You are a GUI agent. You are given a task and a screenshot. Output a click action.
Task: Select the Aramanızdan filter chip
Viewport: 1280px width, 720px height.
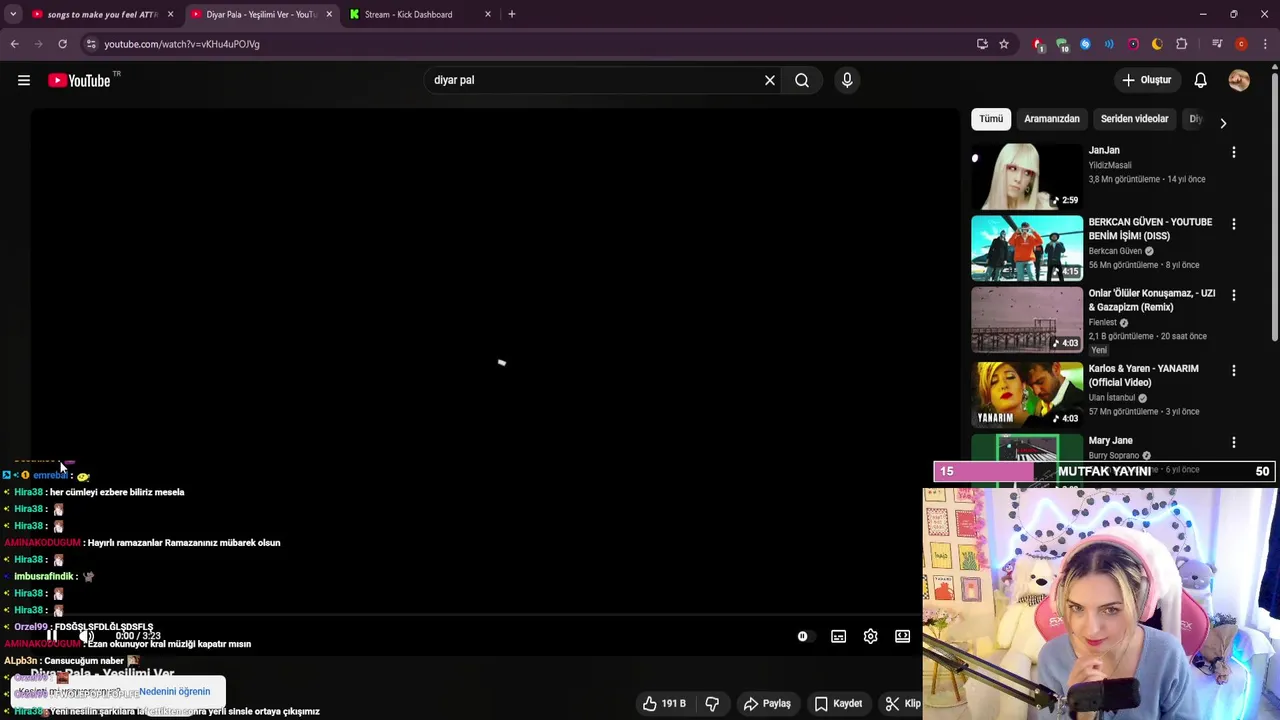(1052, 119)
